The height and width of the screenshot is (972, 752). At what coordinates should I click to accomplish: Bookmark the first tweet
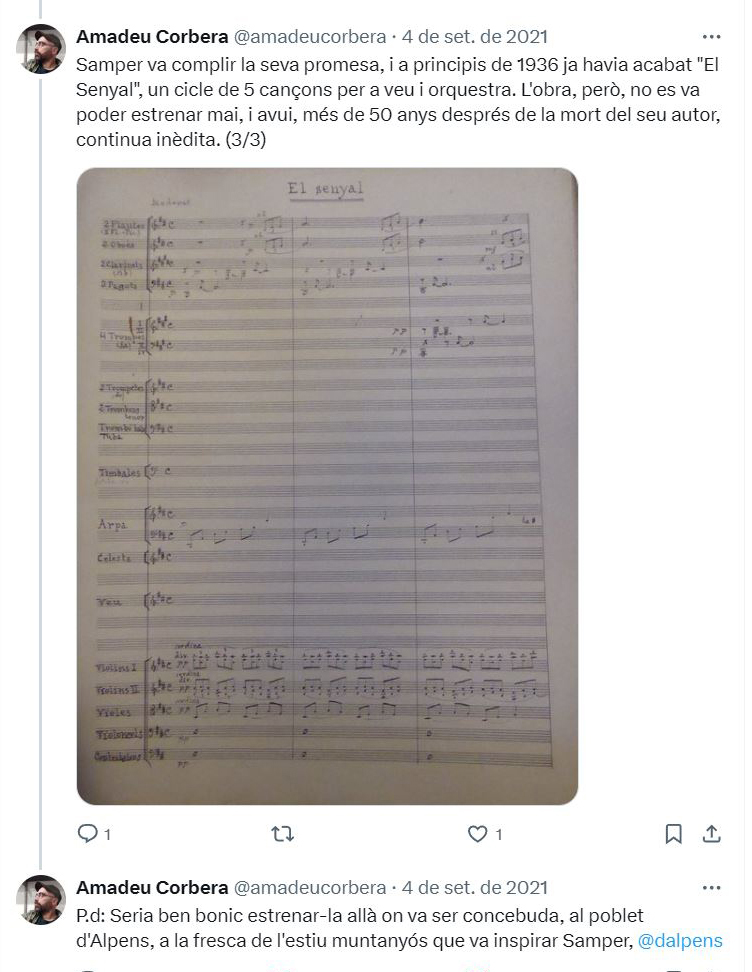673,834
